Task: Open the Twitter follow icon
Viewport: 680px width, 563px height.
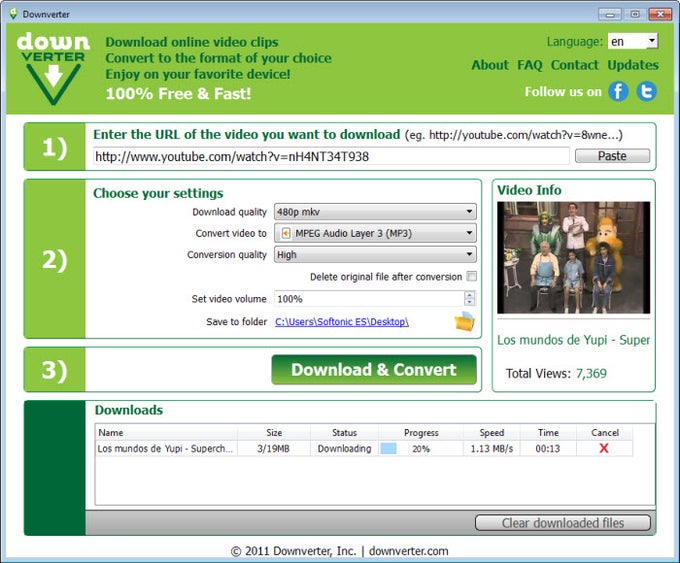Action: pos(646,92)
